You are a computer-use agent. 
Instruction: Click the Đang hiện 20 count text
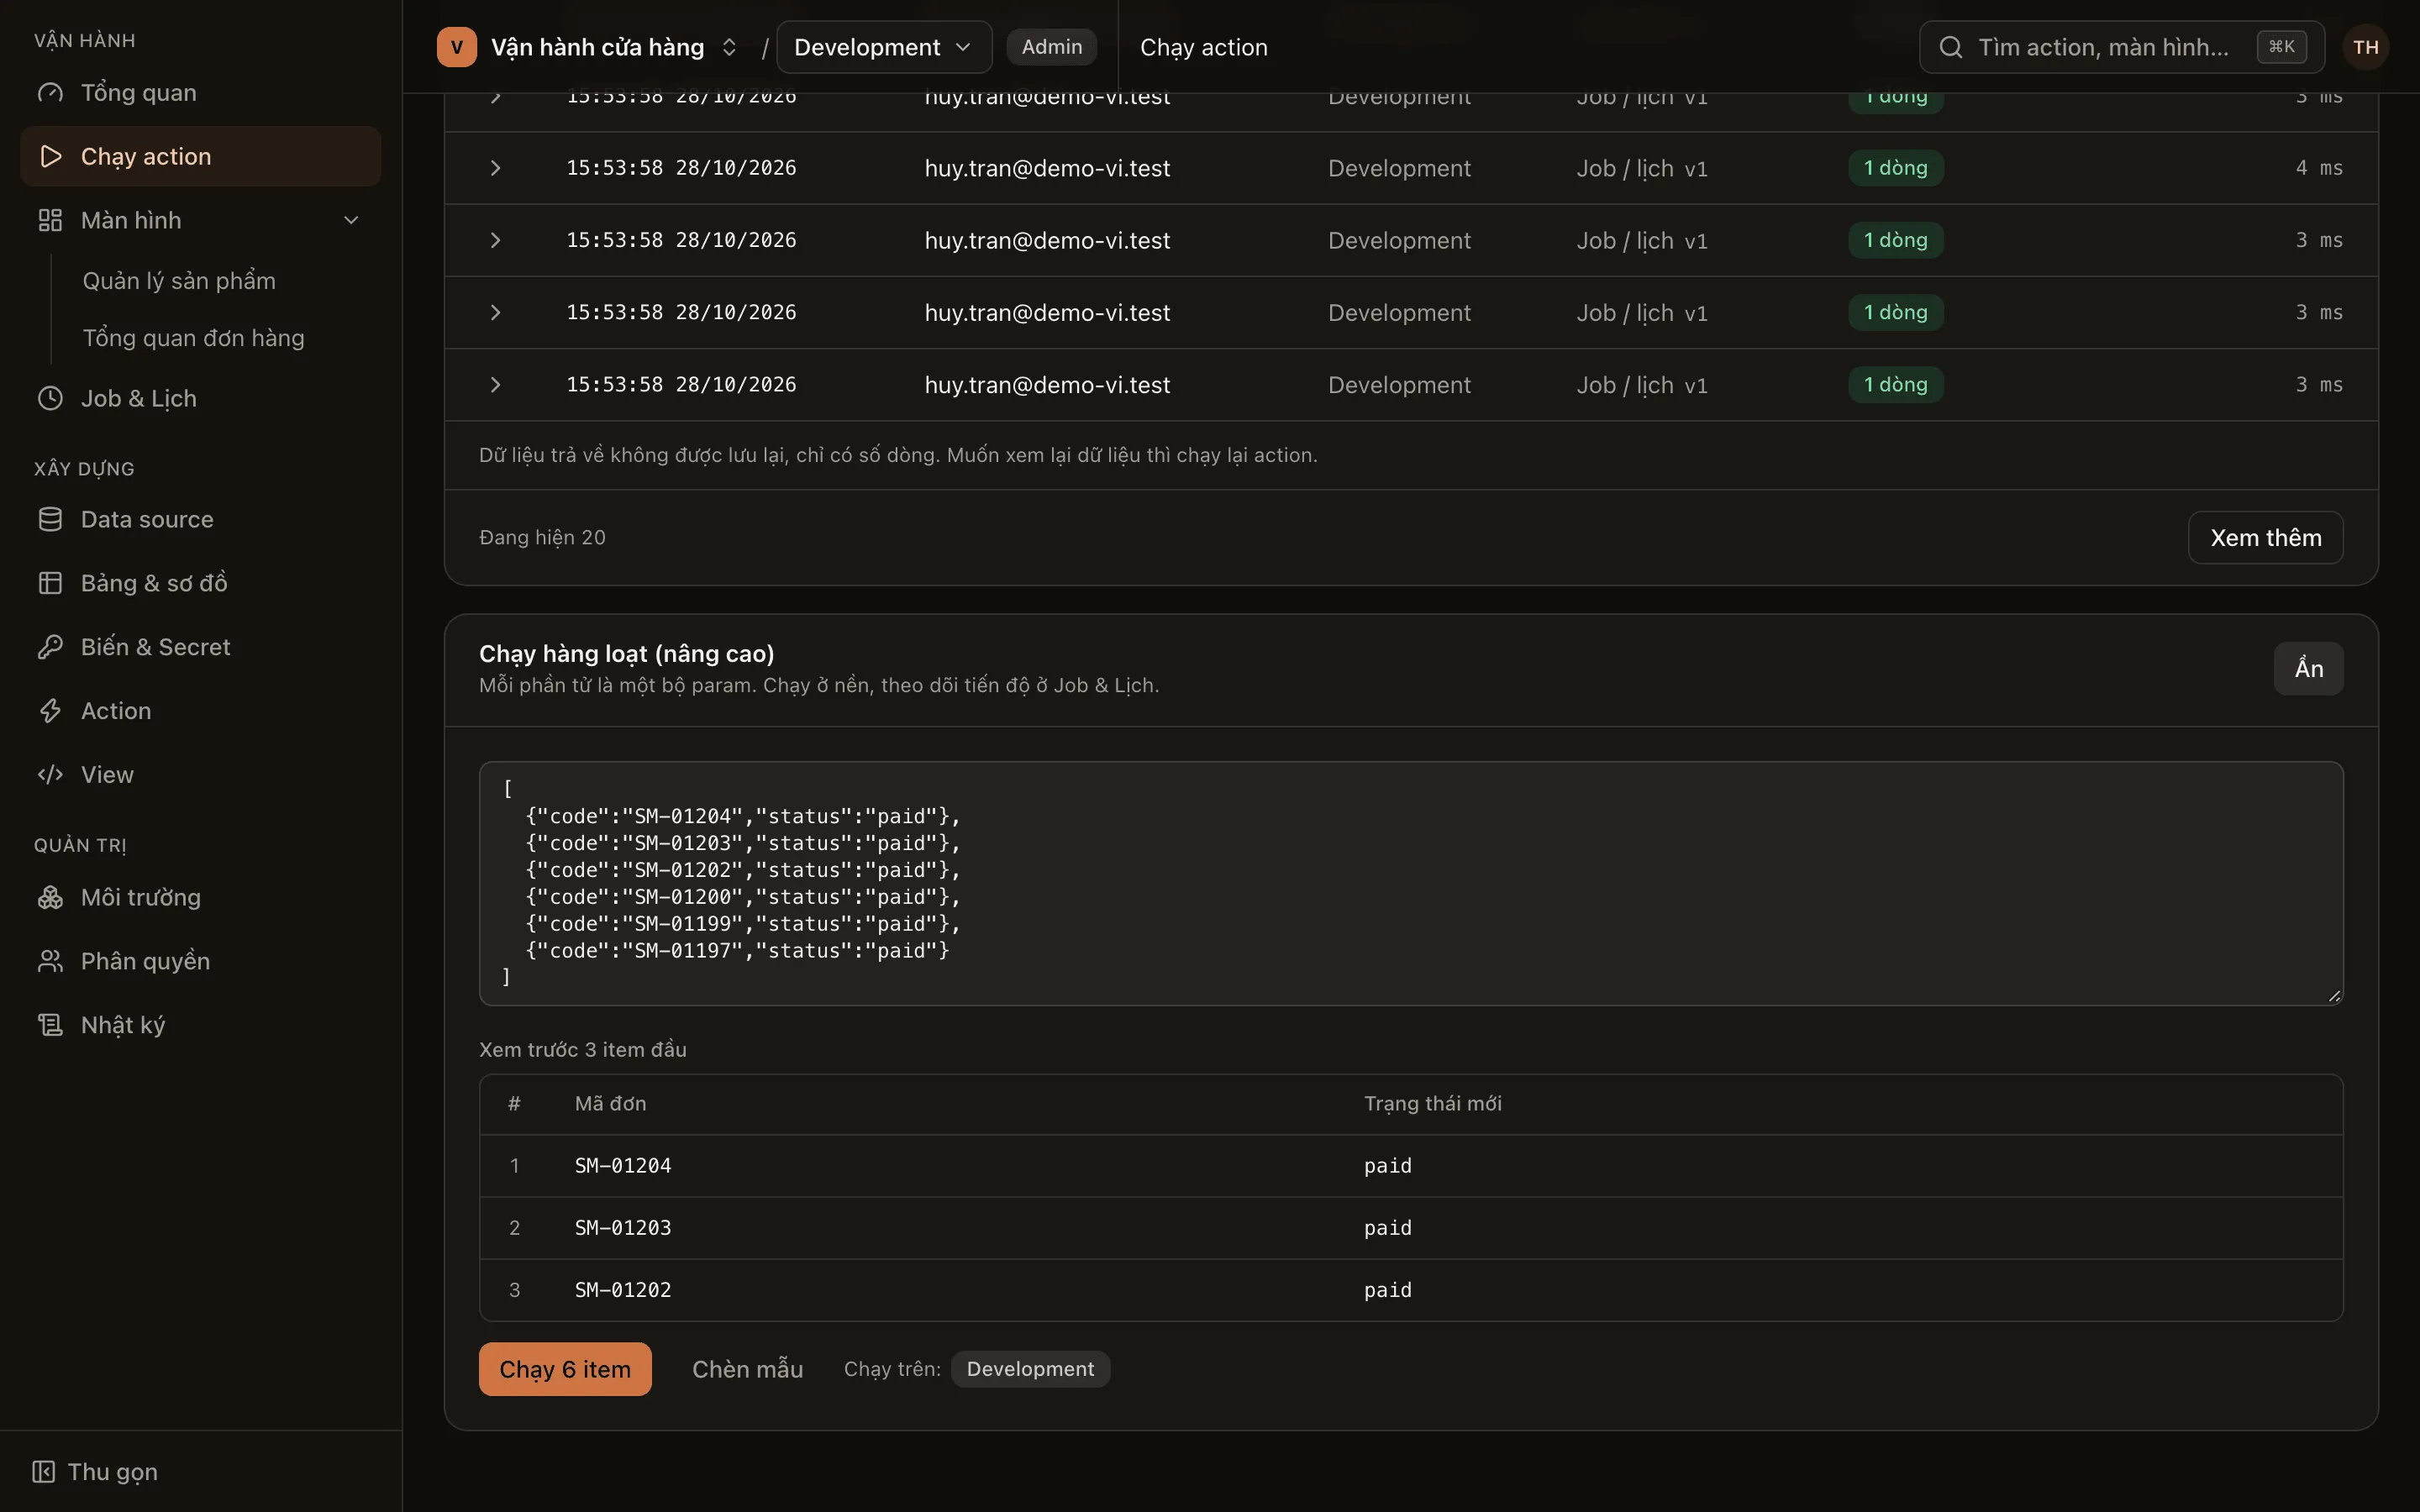(x=542, y=538)
